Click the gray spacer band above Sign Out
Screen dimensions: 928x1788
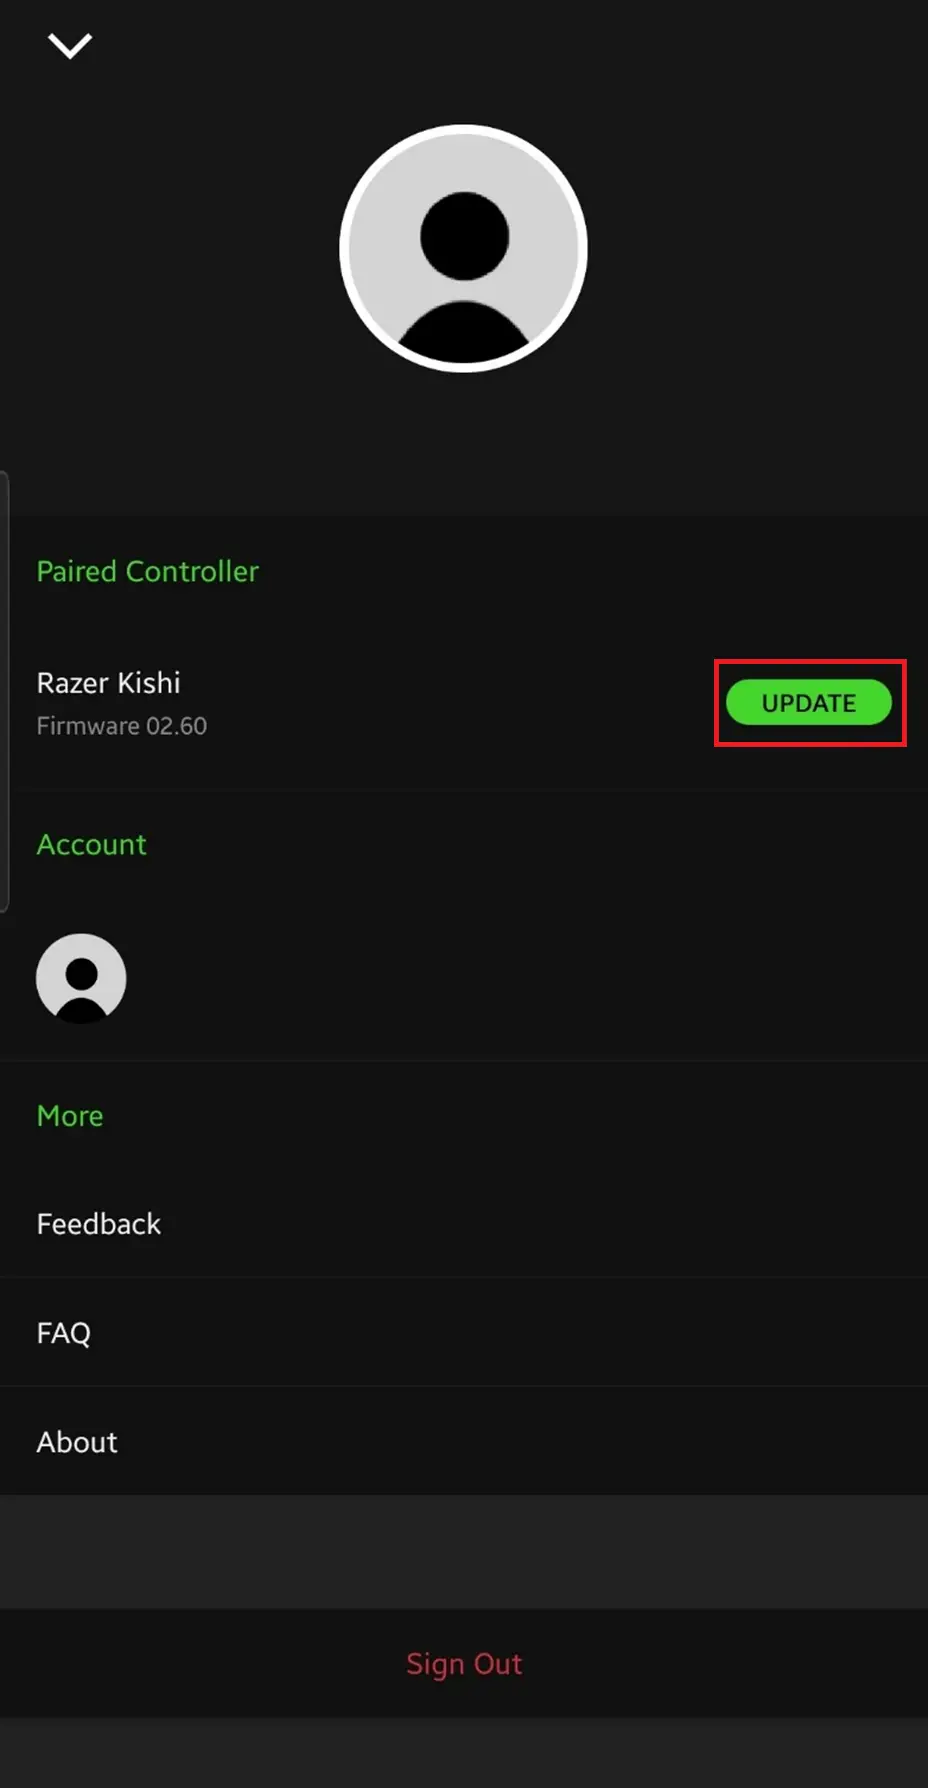[464, 1551]
